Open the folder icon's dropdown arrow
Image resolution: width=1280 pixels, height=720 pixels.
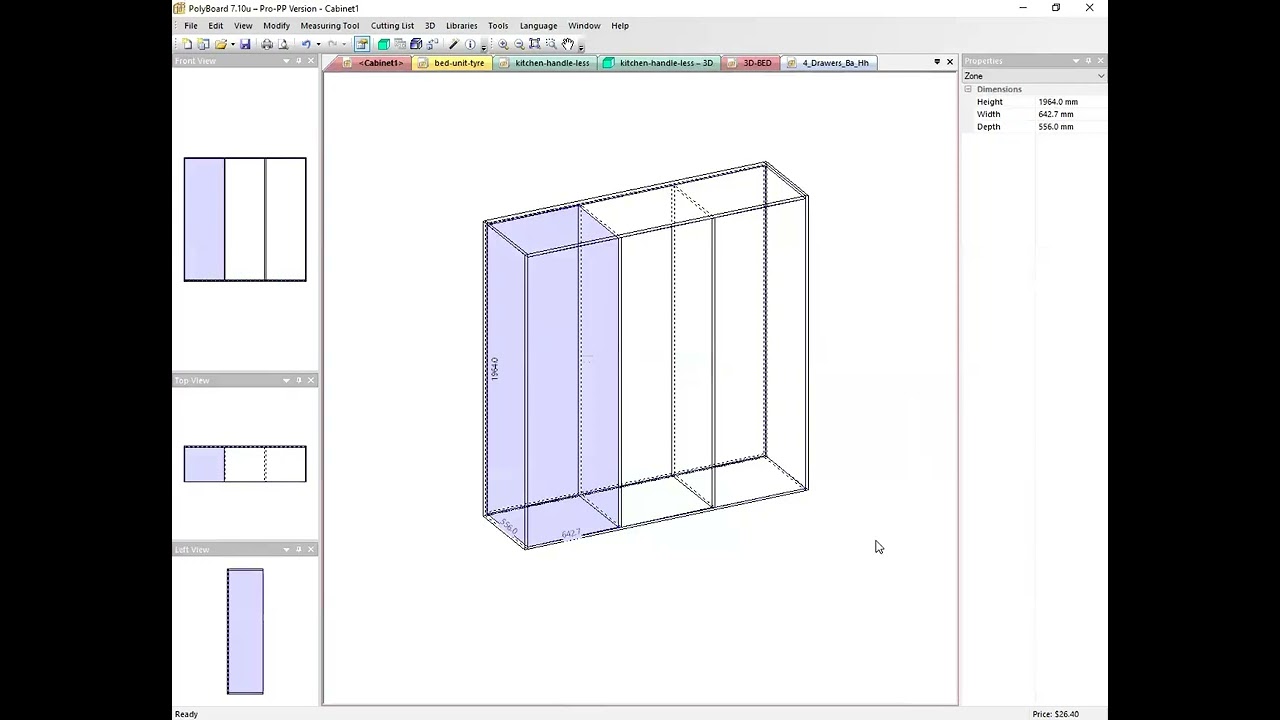tap(233, 44)
